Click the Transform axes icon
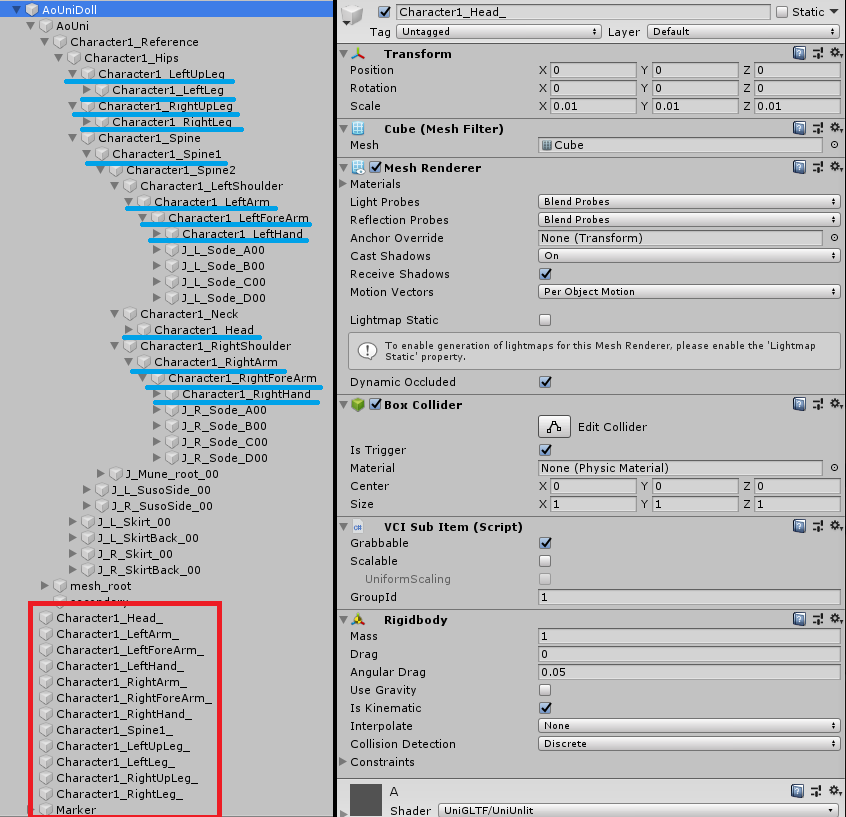Screen dimensions: 846x817 point(358,53)
